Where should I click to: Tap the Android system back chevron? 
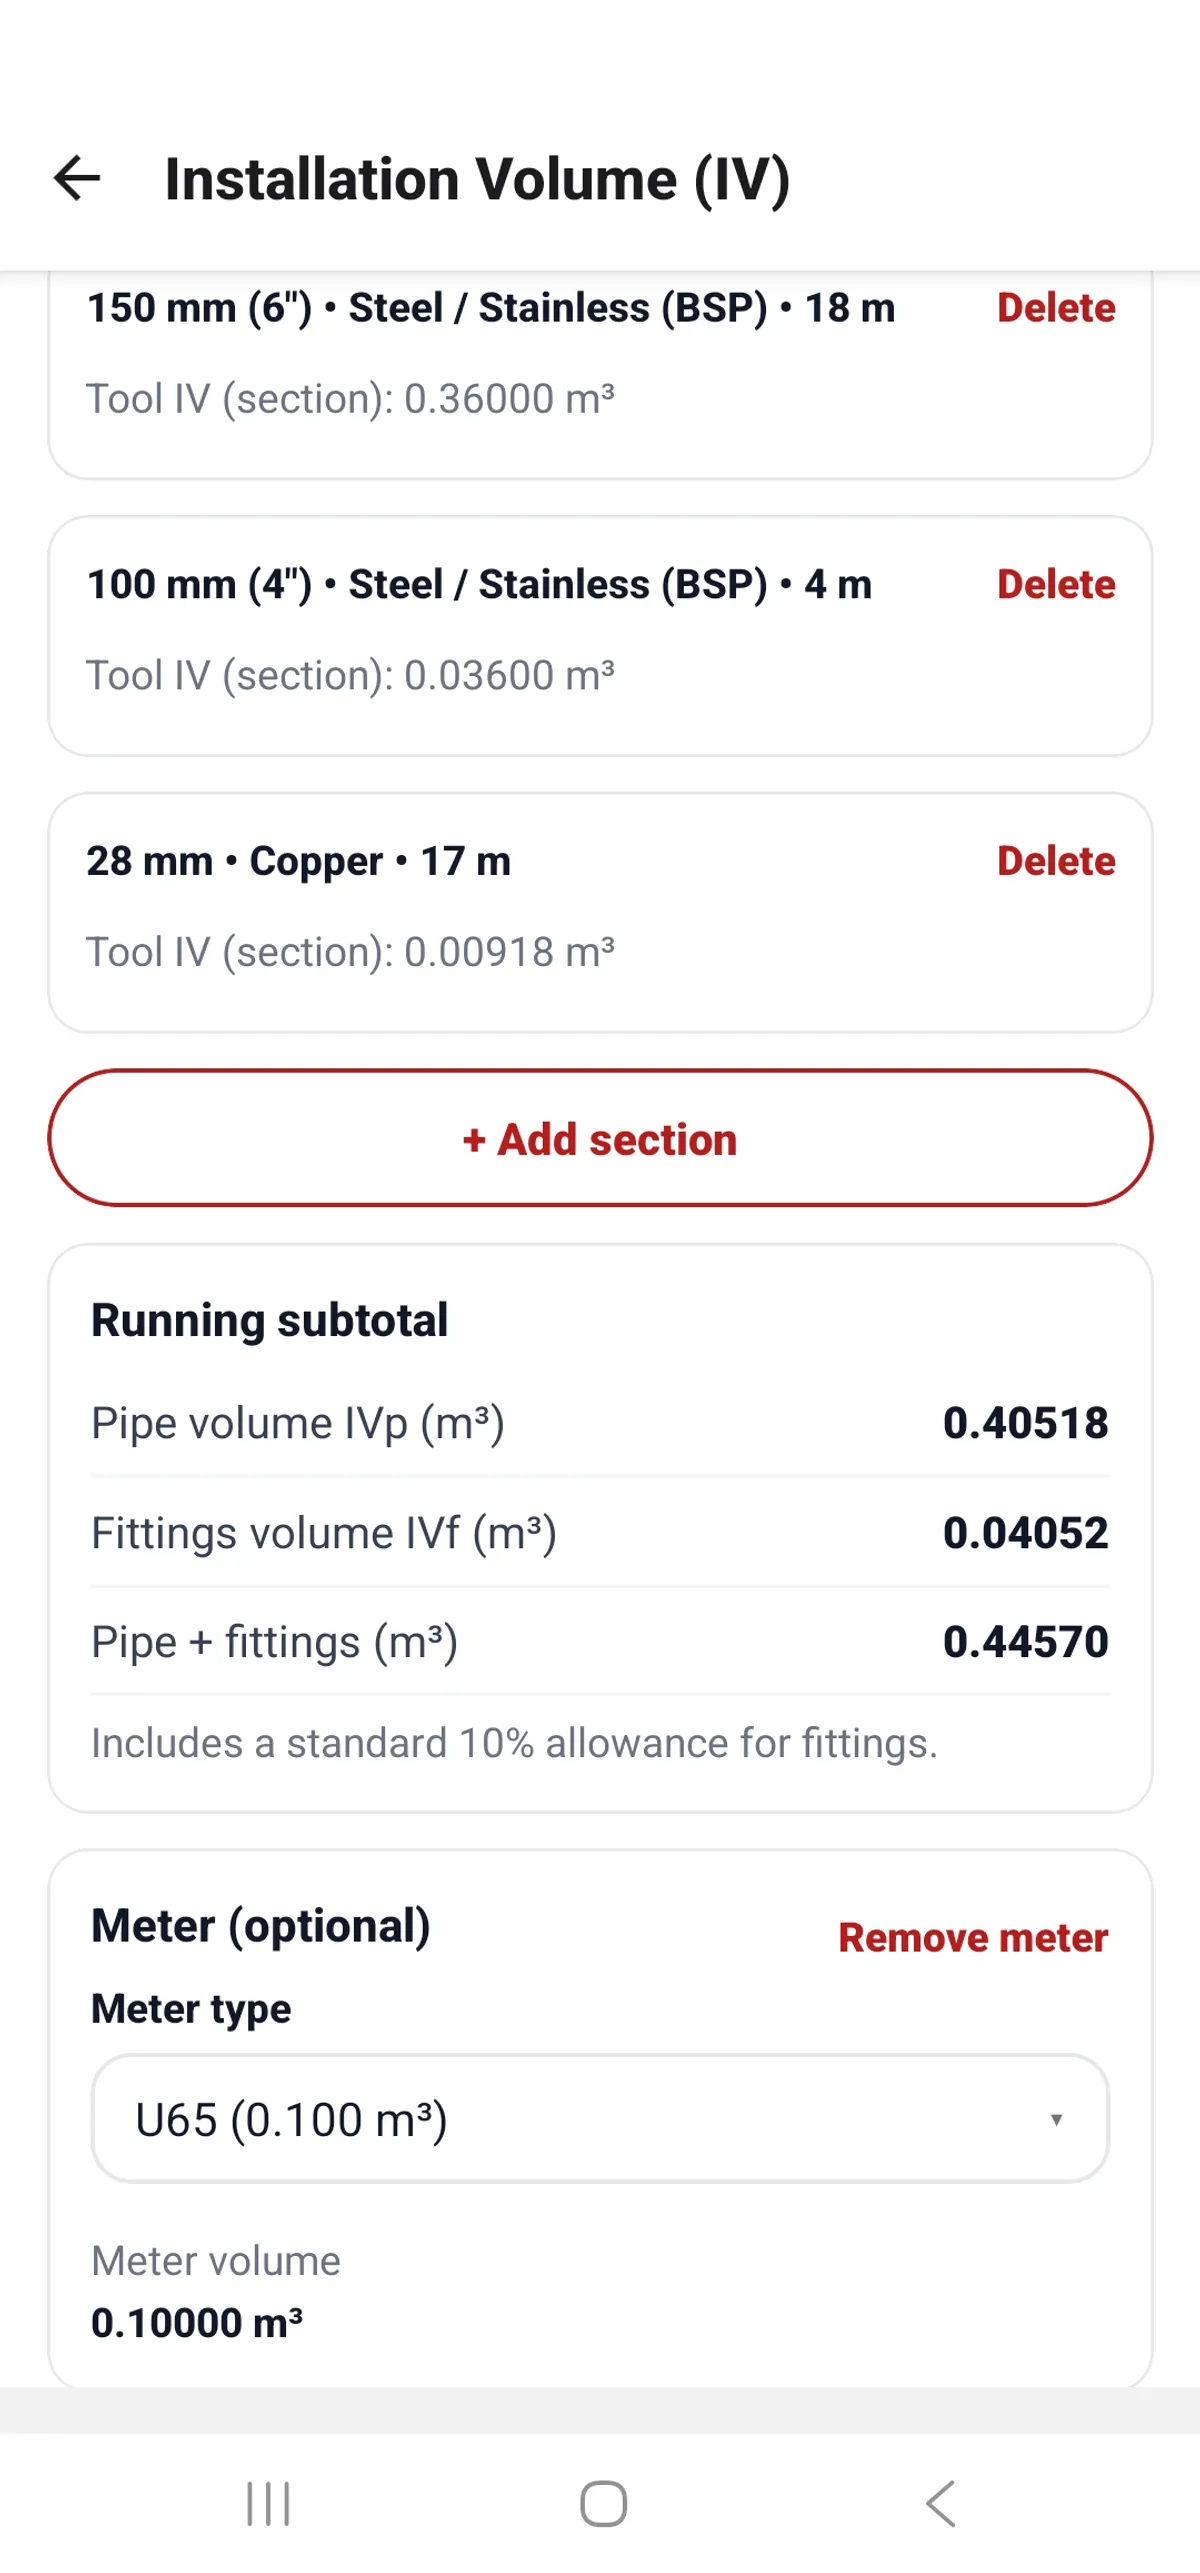pyautogui.click(x=940, y=2503)
